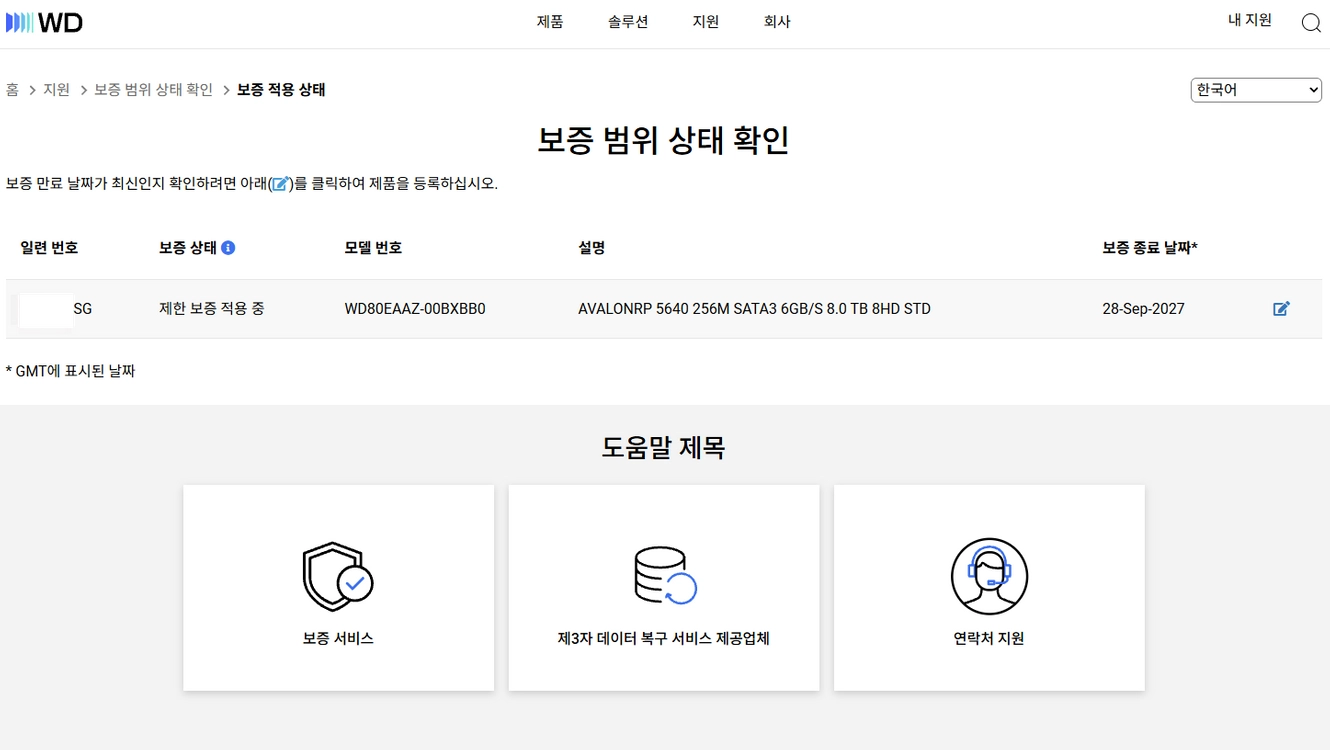1330x750 pixels.
Task: Select the 보증 적용 상태 breadcrumb text
Action: point(281,90)
